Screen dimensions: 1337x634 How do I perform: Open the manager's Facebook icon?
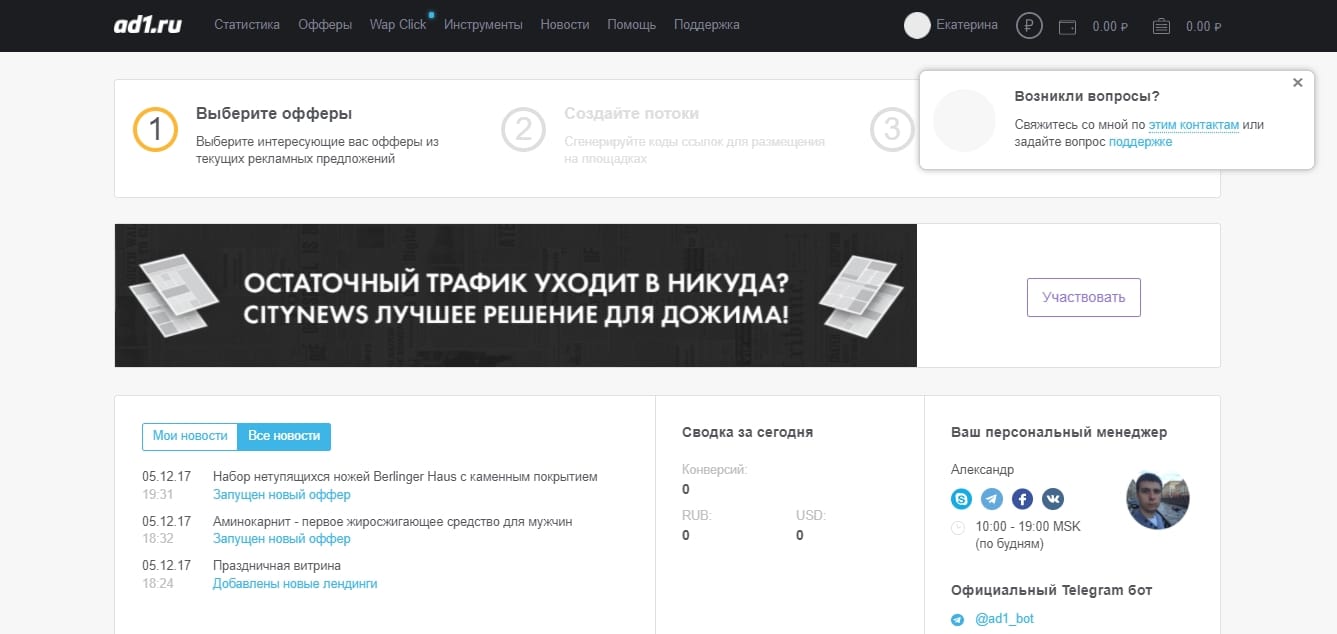[1022, 498]
